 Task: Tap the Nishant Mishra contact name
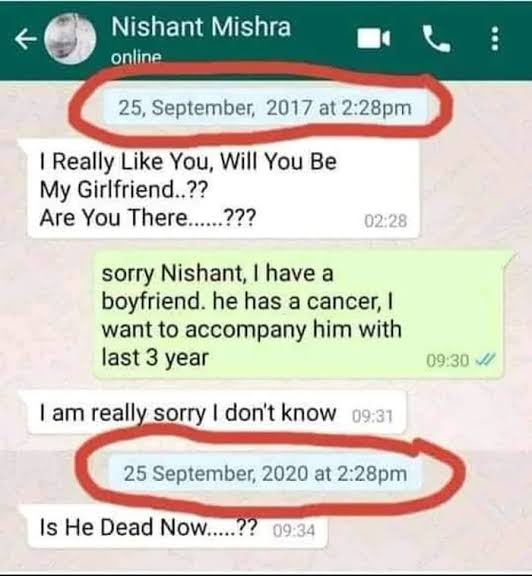coord(201,27)
